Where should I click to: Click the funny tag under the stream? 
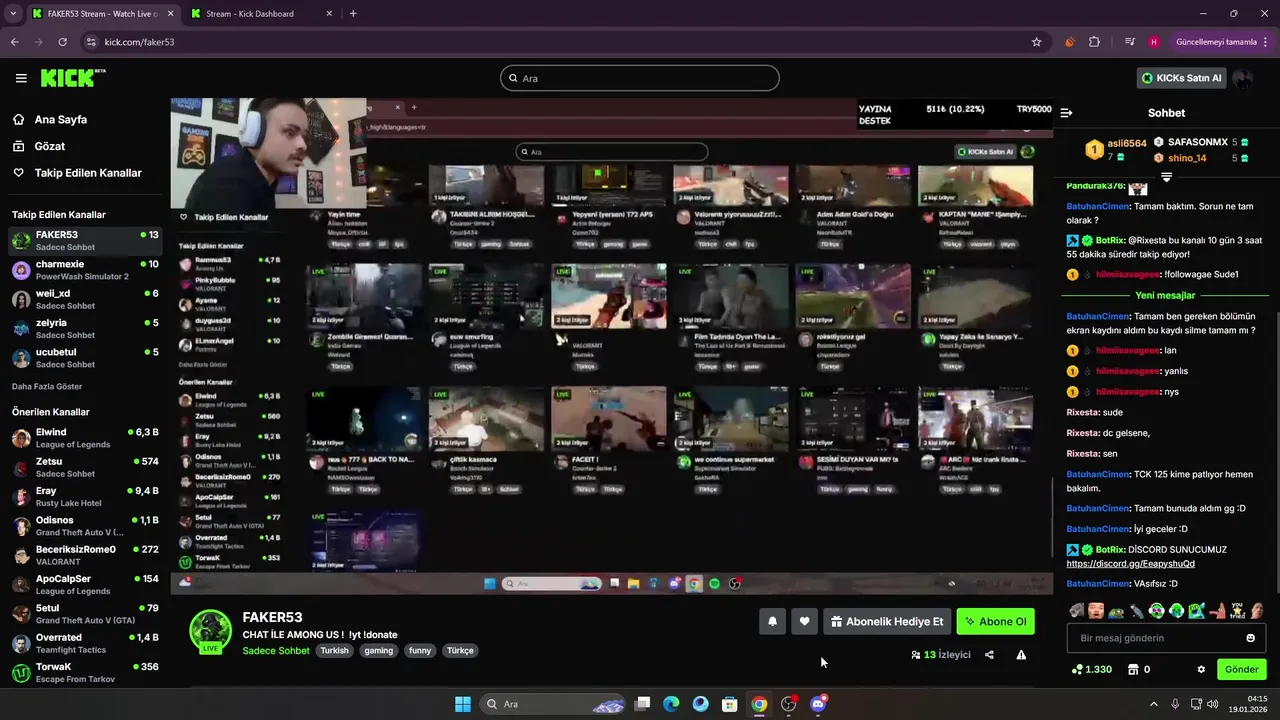420,650
